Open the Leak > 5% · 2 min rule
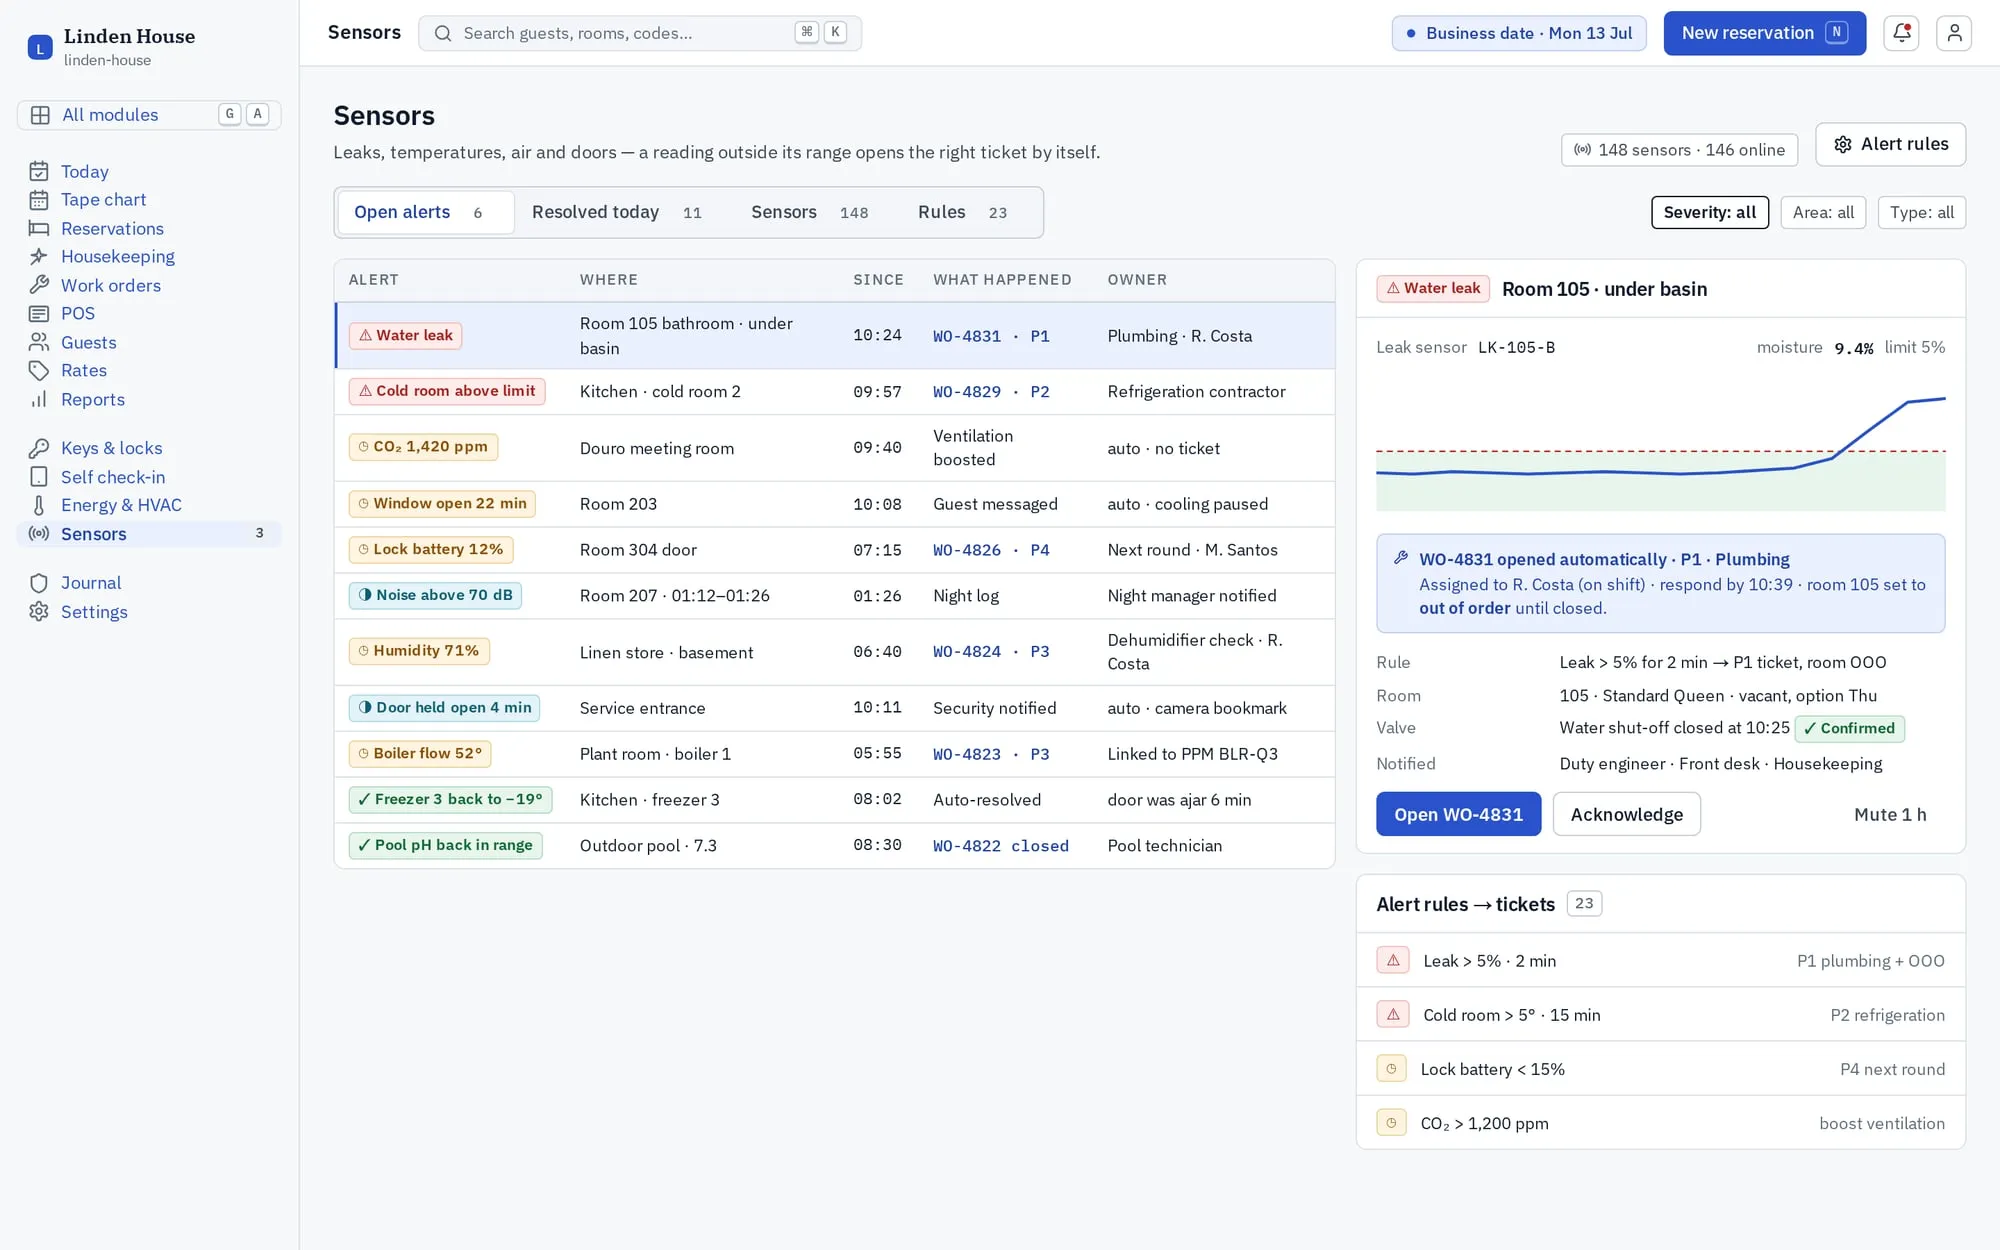This screenshot has width=2000, height=1250. (x=1660, y=961)
